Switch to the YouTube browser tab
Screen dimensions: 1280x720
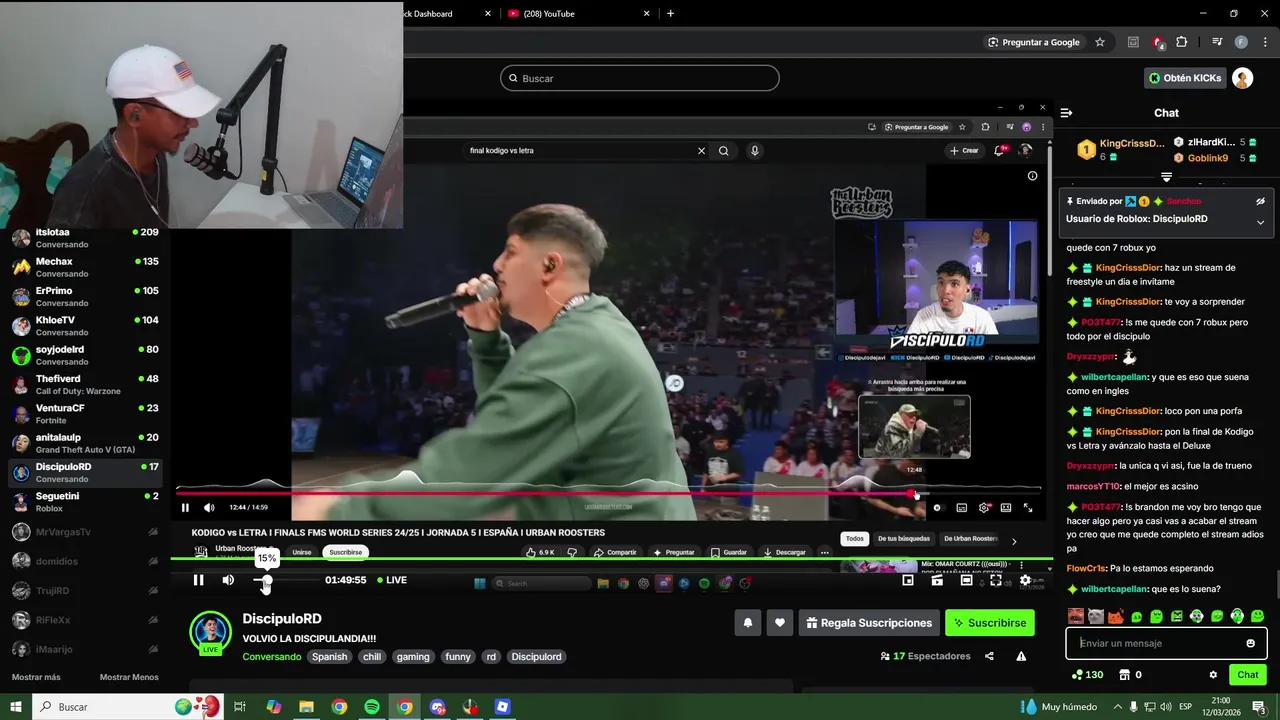580,13
